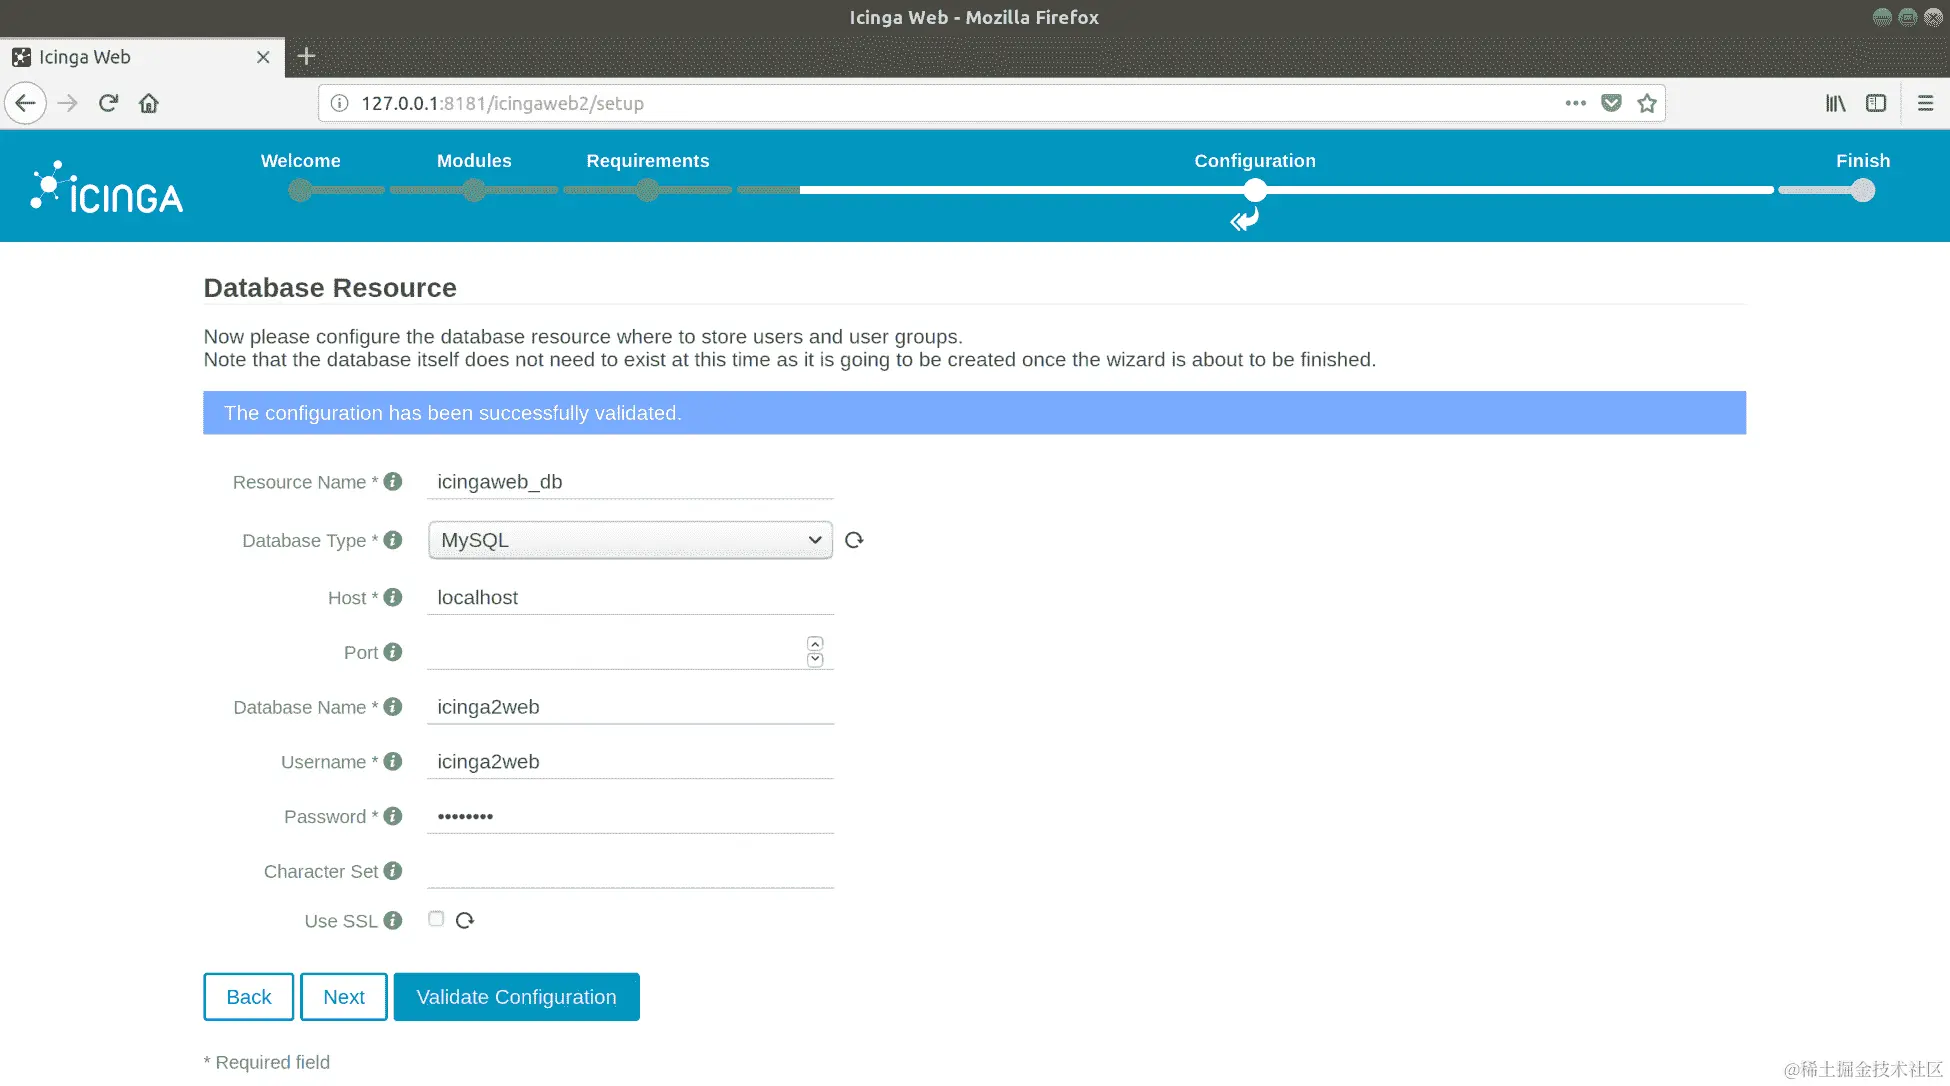Image resolution: width=1950 pixels, height=1086 pixels.
Task: Enable the Use SSL checkbox
Action: pyautogui.click(x=436, y=919)
